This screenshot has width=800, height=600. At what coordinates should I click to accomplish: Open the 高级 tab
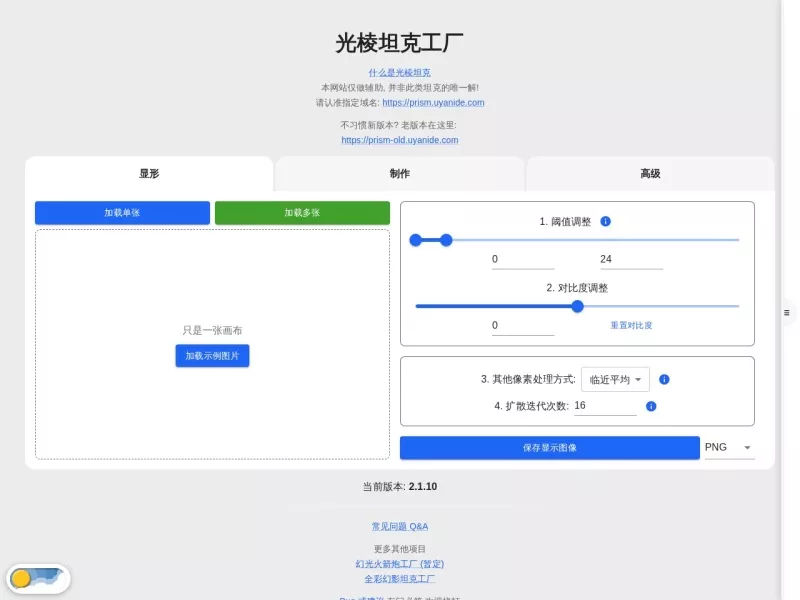650,174
